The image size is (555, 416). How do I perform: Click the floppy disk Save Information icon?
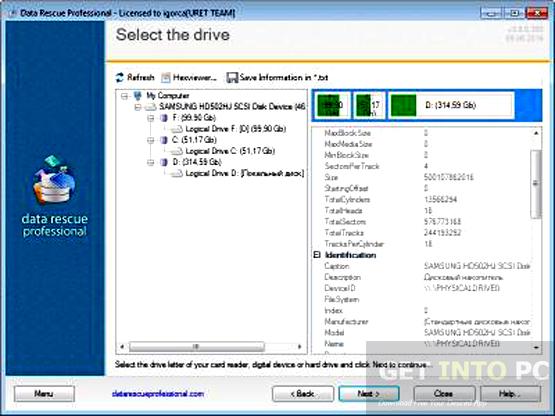coord(232,78)
